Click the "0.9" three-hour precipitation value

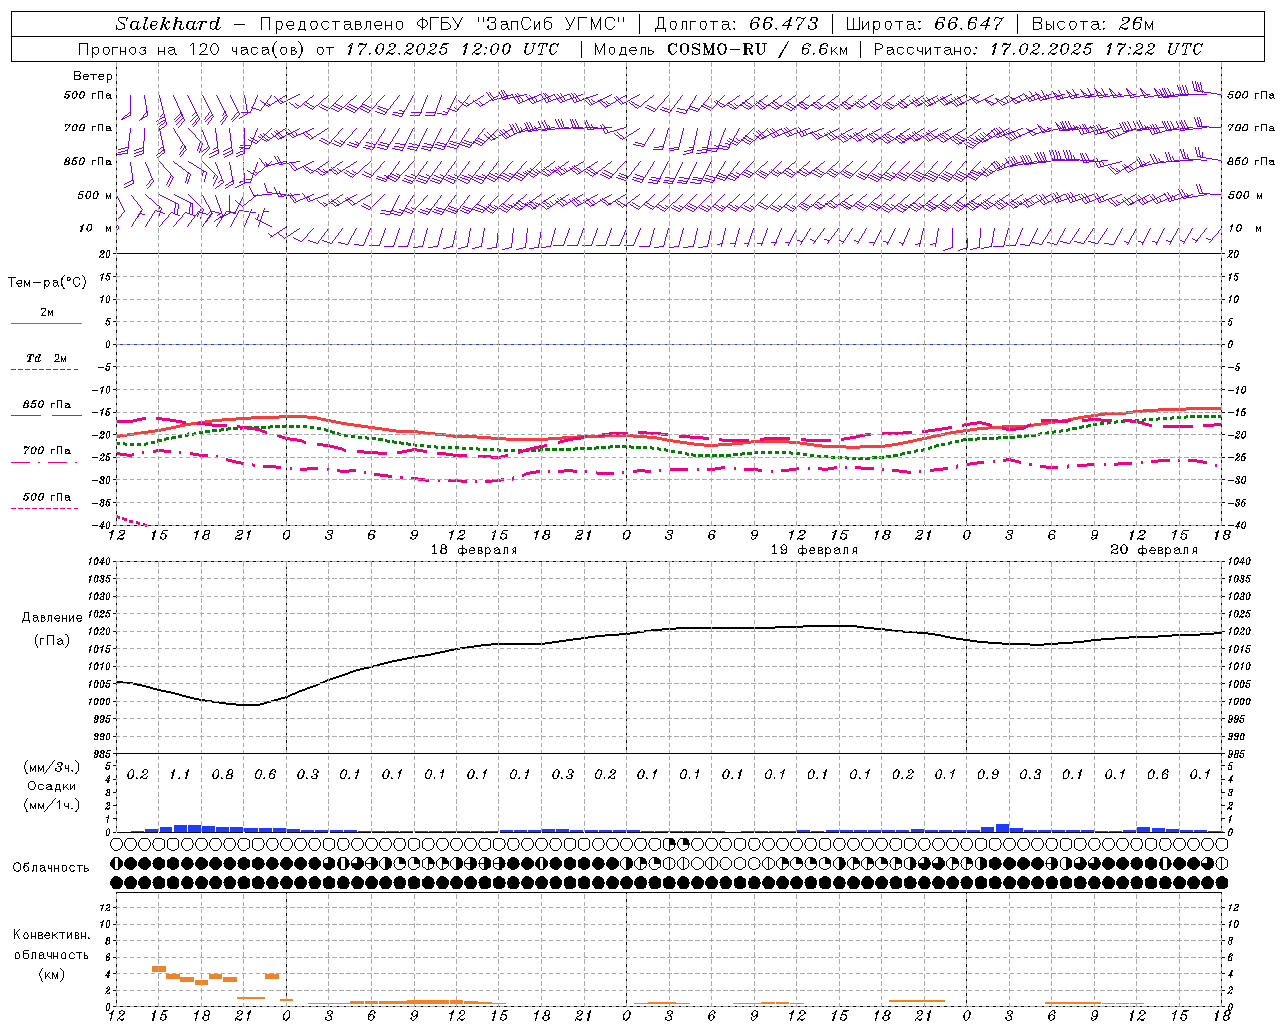988,775
